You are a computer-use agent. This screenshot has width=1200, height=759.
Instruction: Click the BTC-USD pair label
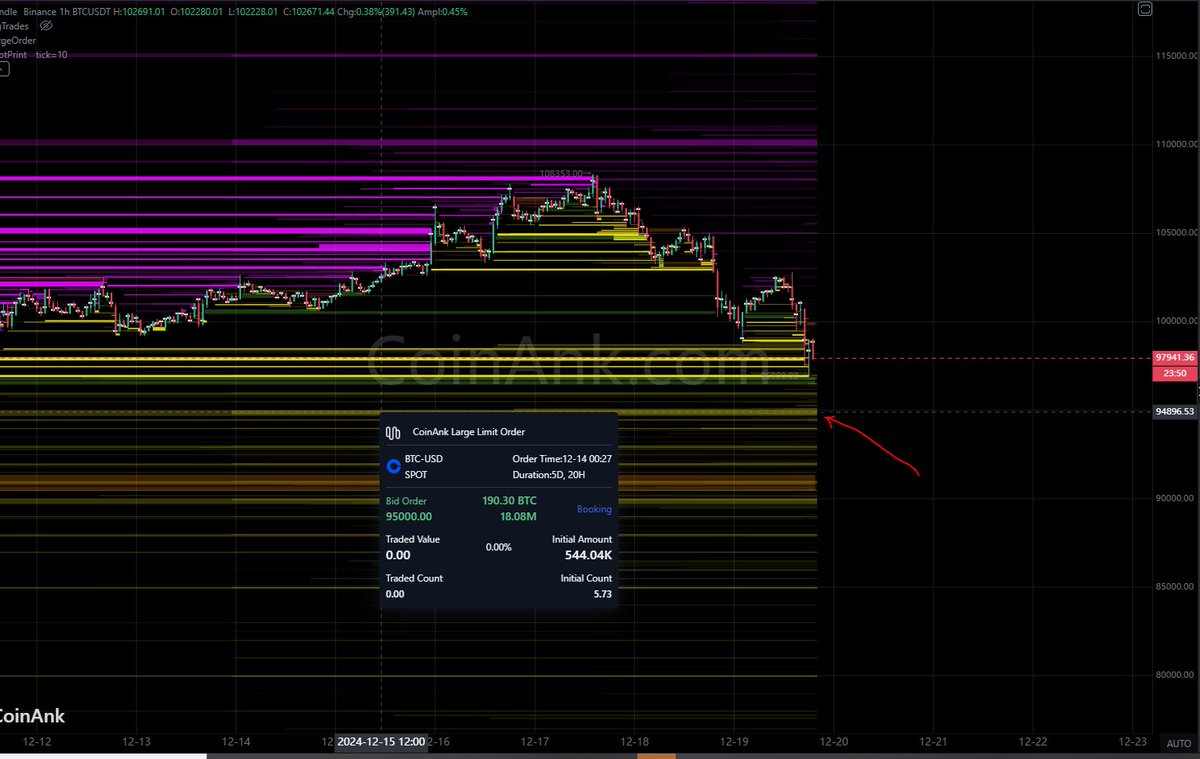pyautogui.click(x=424, y=459)
